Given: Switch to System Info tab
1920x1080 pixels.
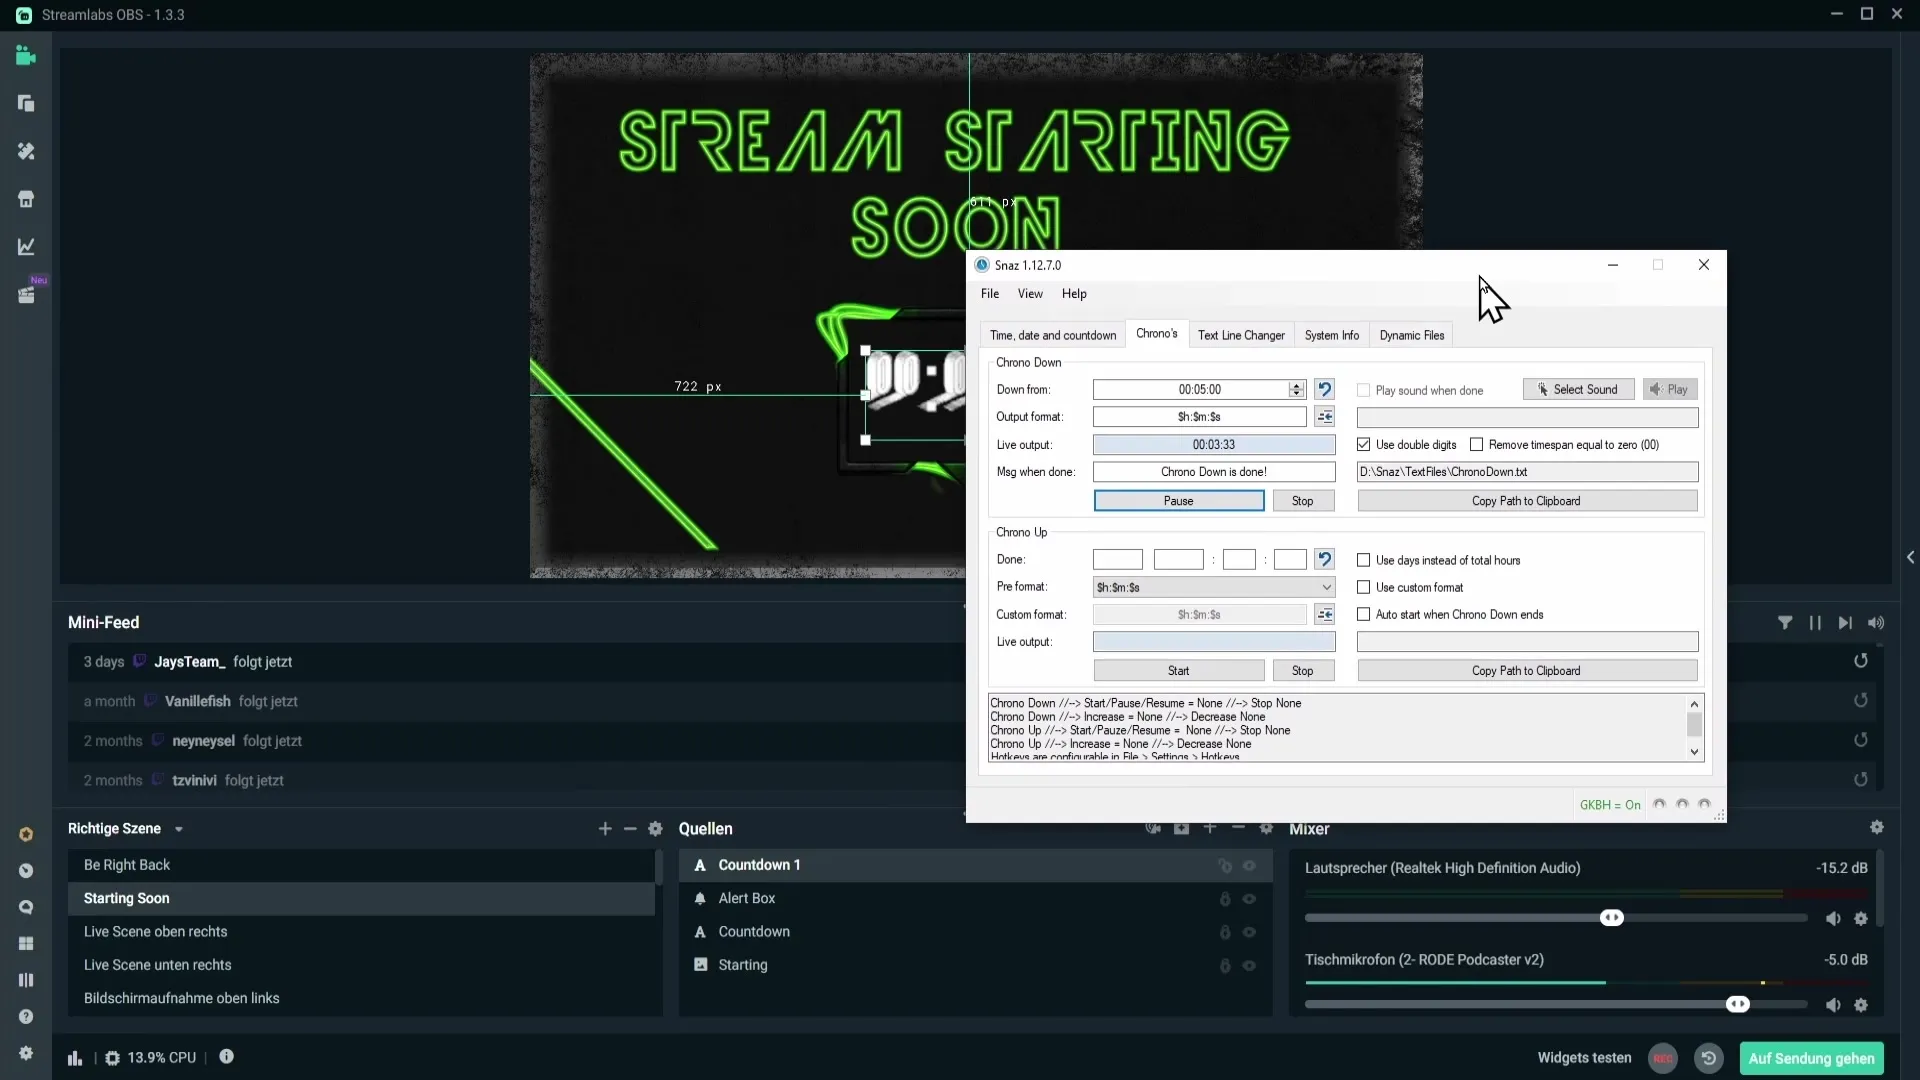Looking at the screenshot, I should click(1331, 336).
